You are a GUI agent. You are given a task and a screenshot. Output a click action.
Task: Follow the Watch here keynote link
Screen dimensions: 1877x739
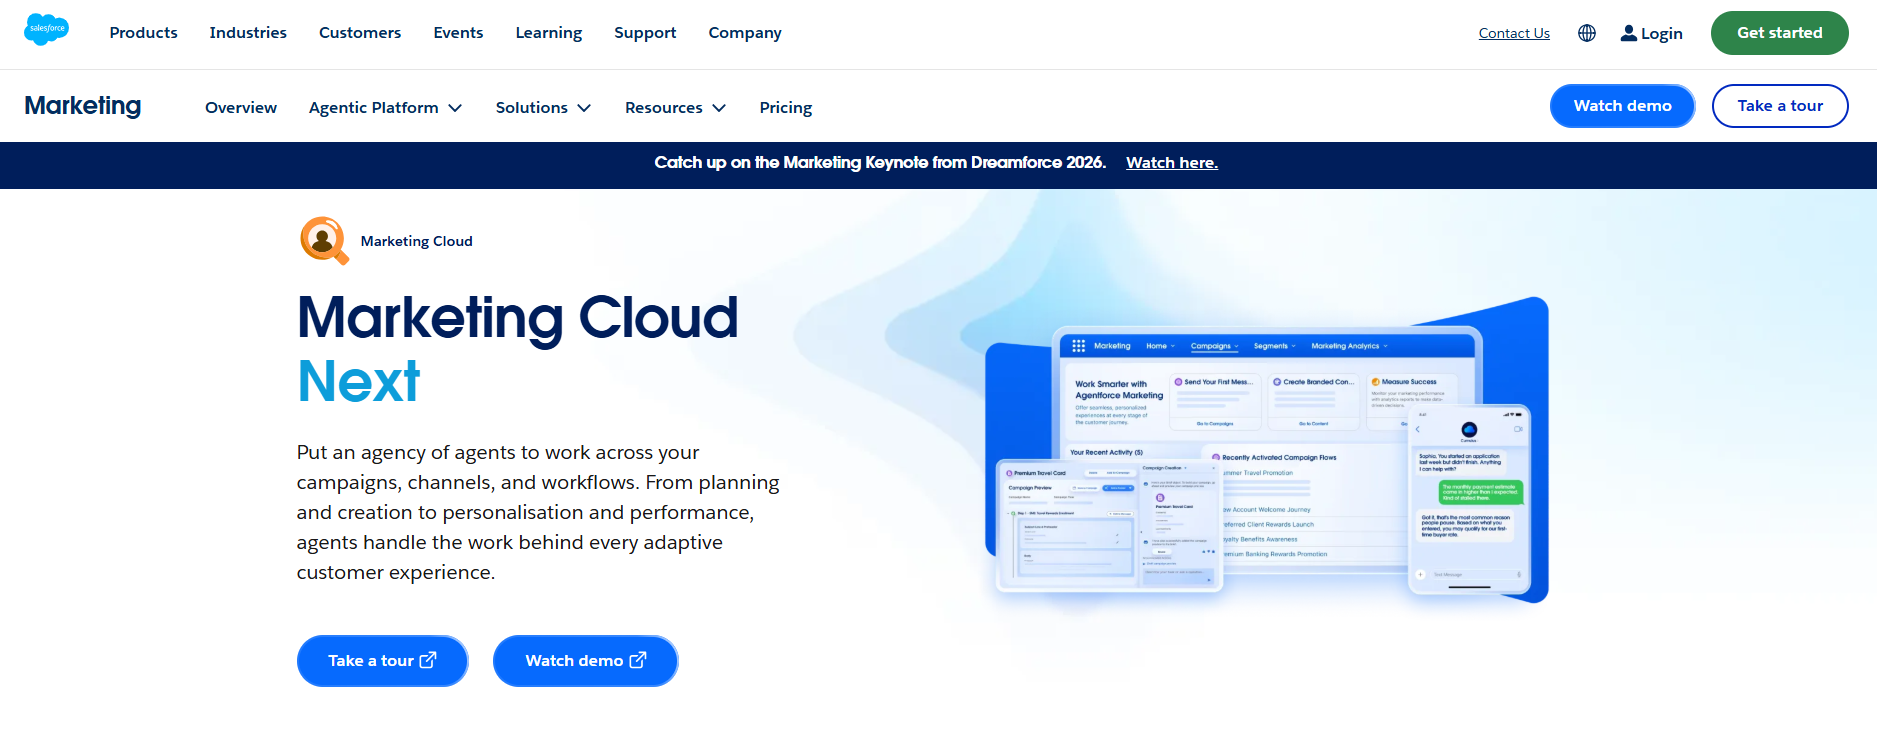[x=1172, y=163]
